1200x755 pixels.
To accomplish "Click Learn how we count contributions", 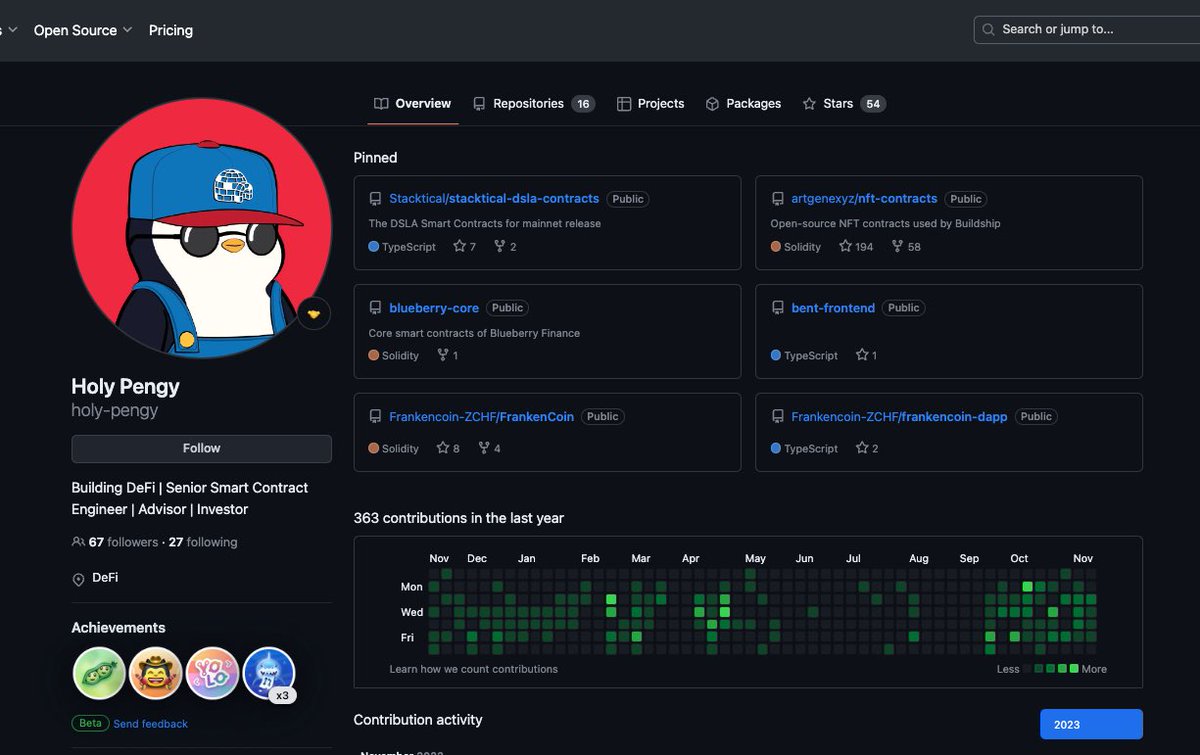I will 474,669.
